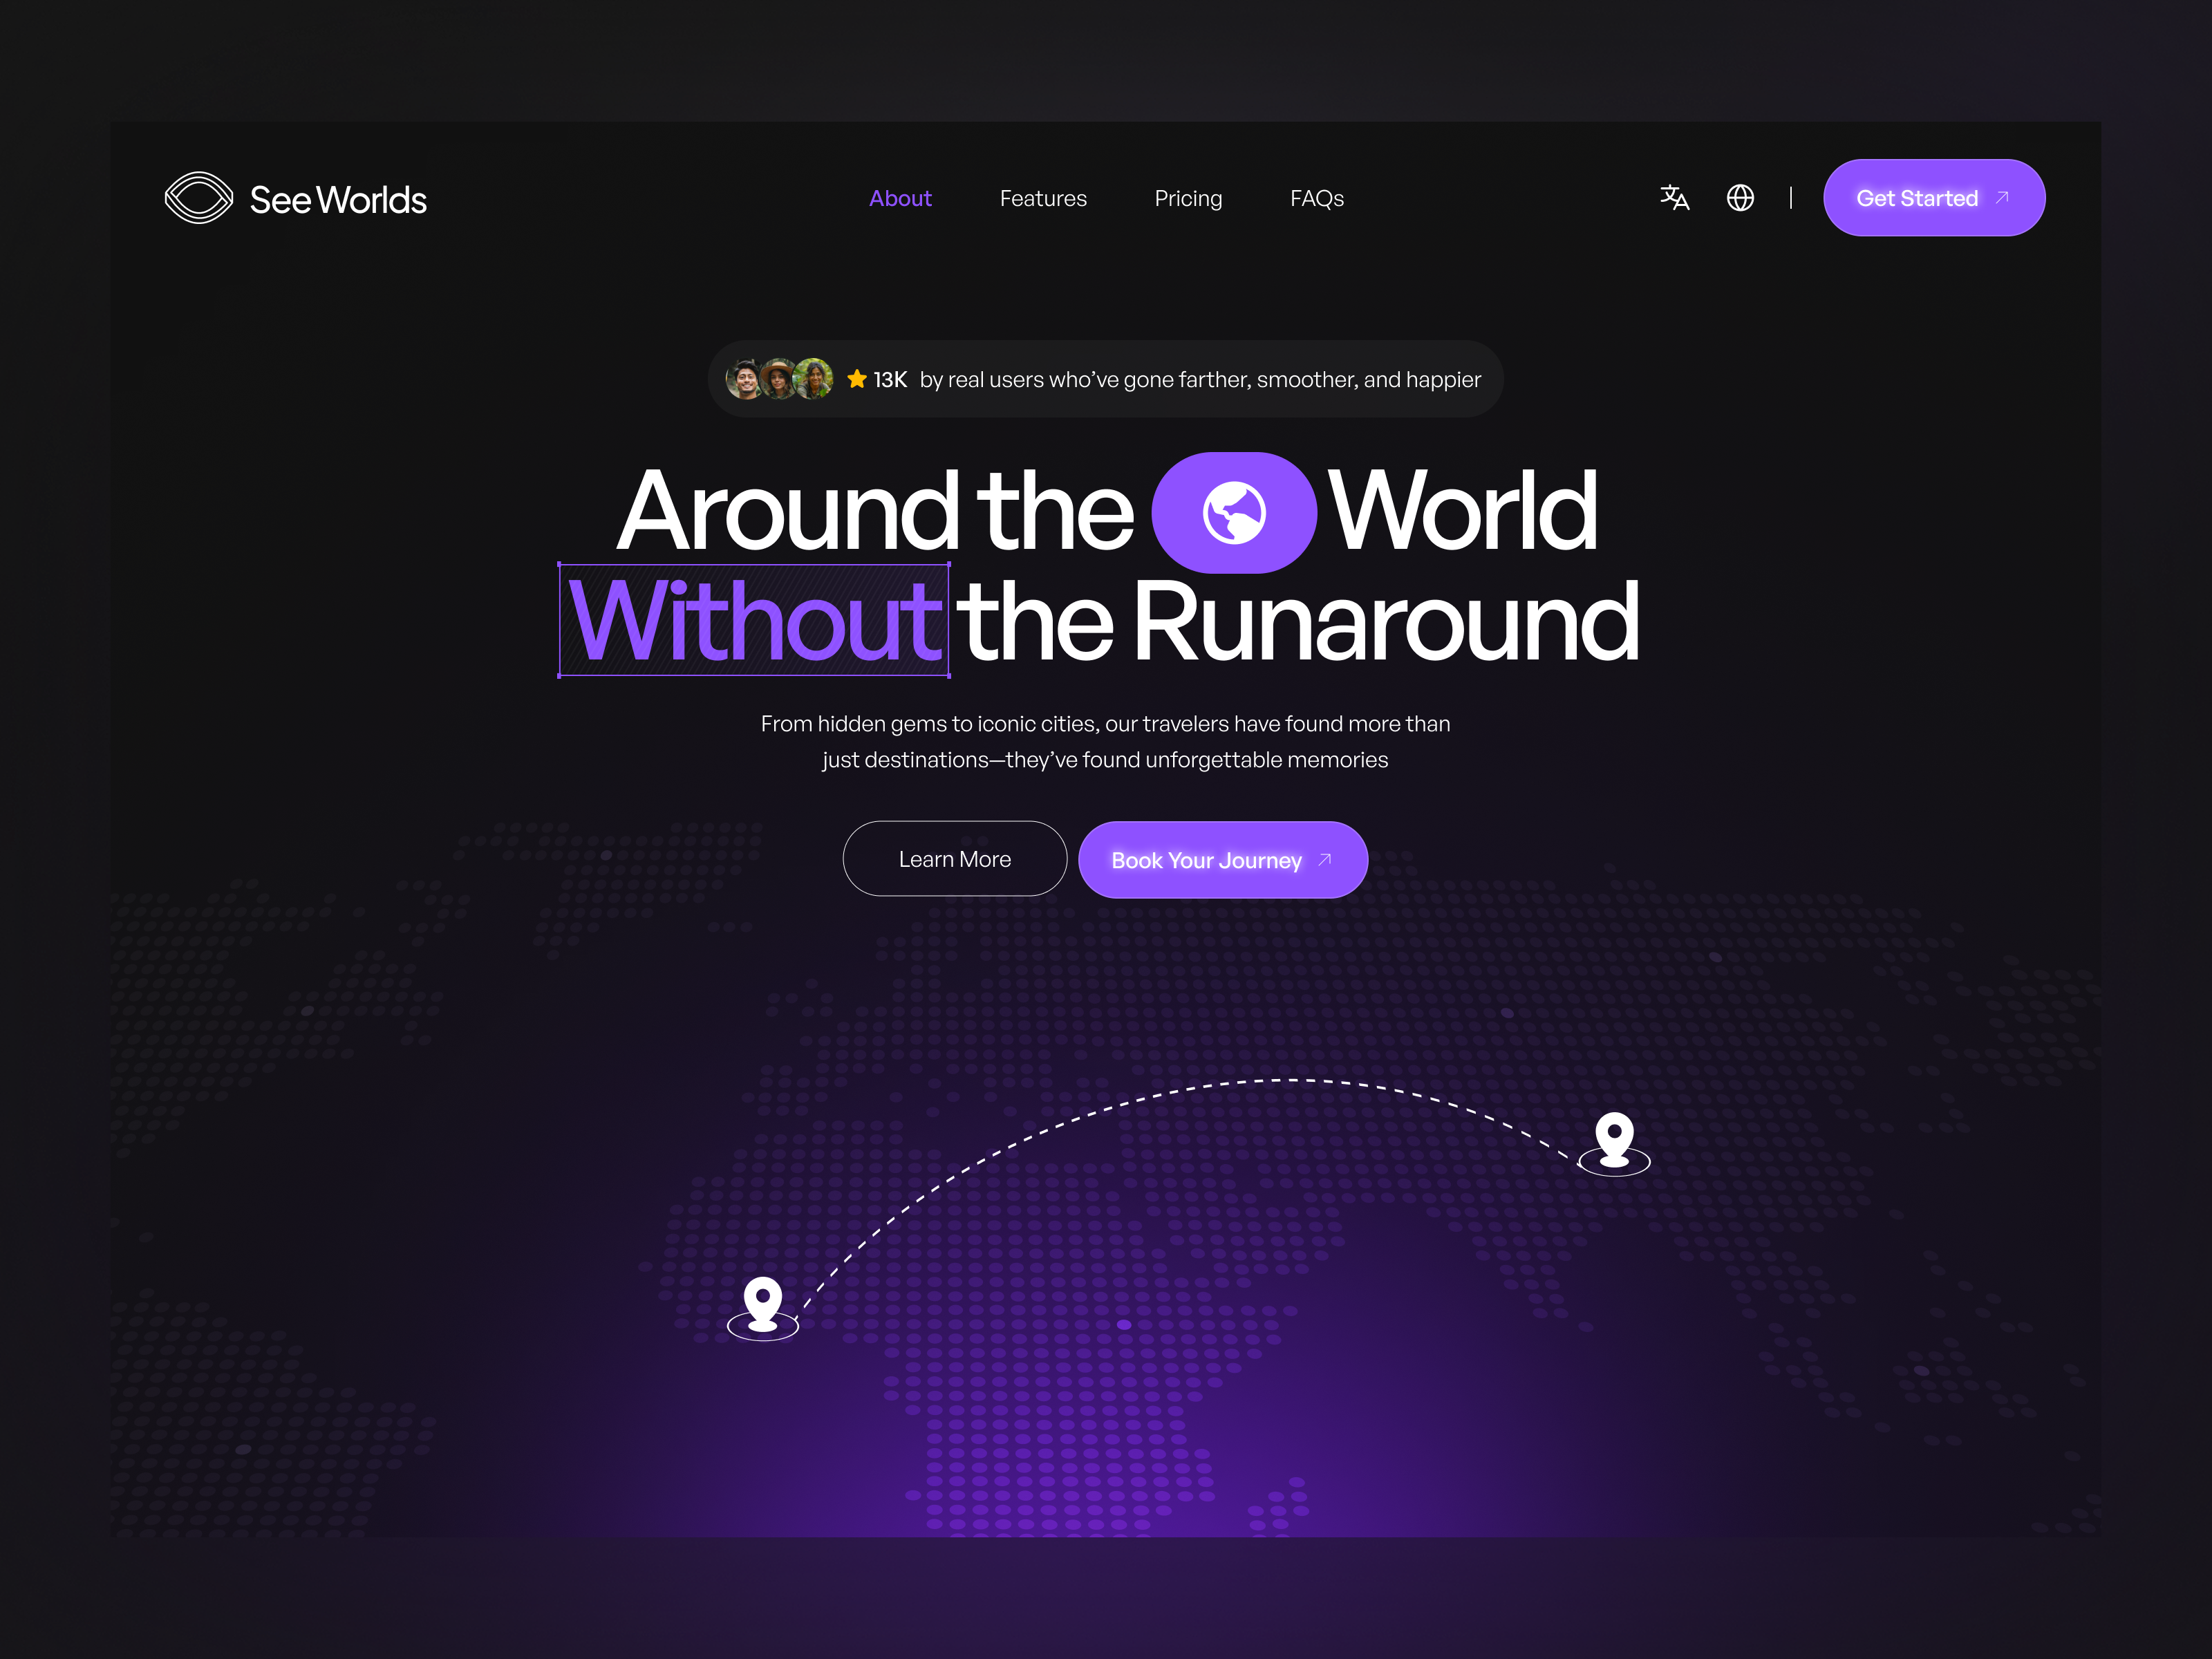Open the About nav item
The height and width of the screenshot is (1659, 2212).
coord(900,198)
